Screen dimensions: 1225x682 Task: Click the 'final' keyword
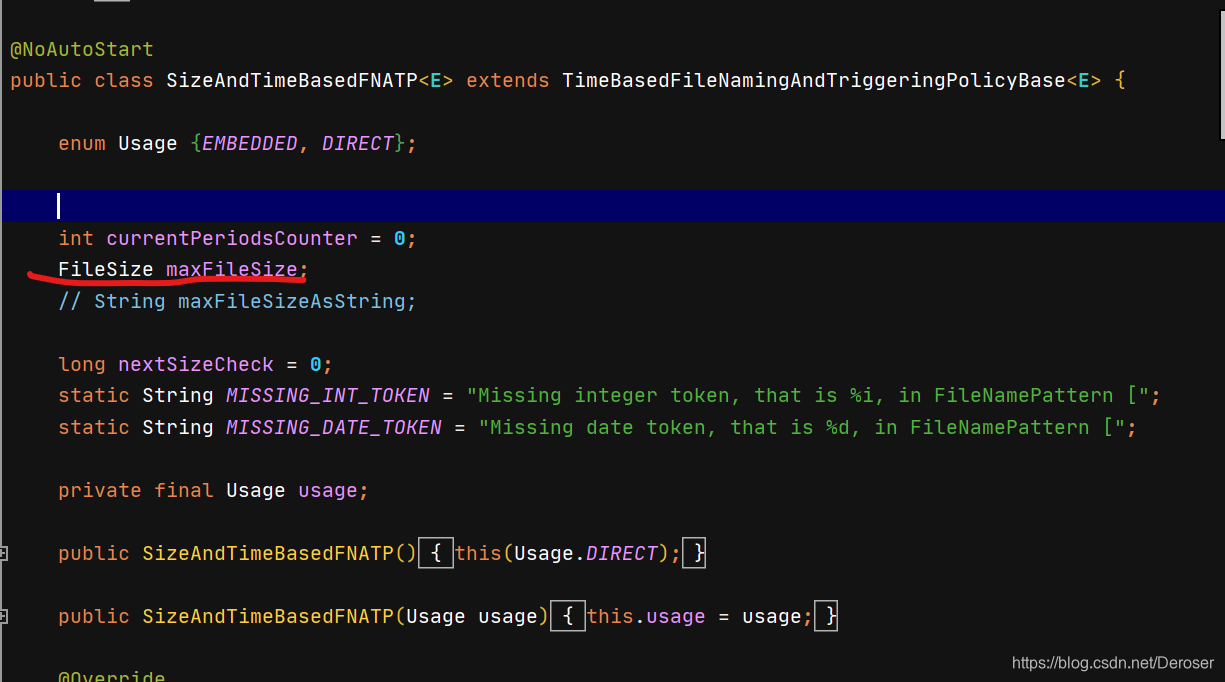click(x=184, y=490)
